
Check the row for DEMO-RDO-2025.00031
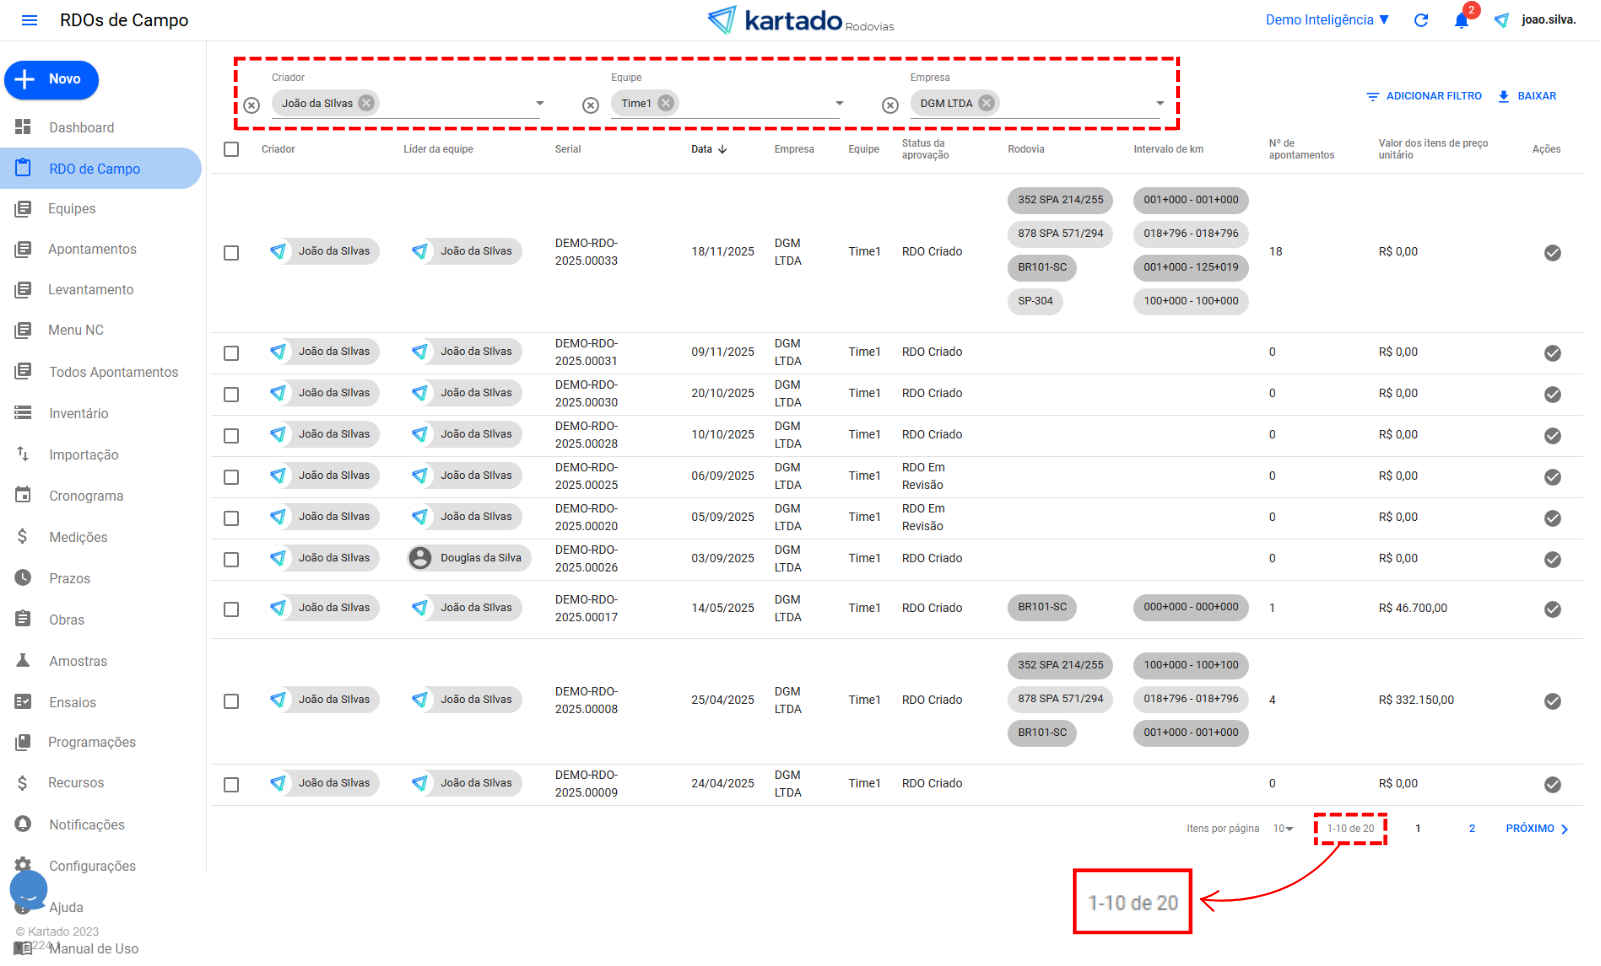click(x=231, y=353)
